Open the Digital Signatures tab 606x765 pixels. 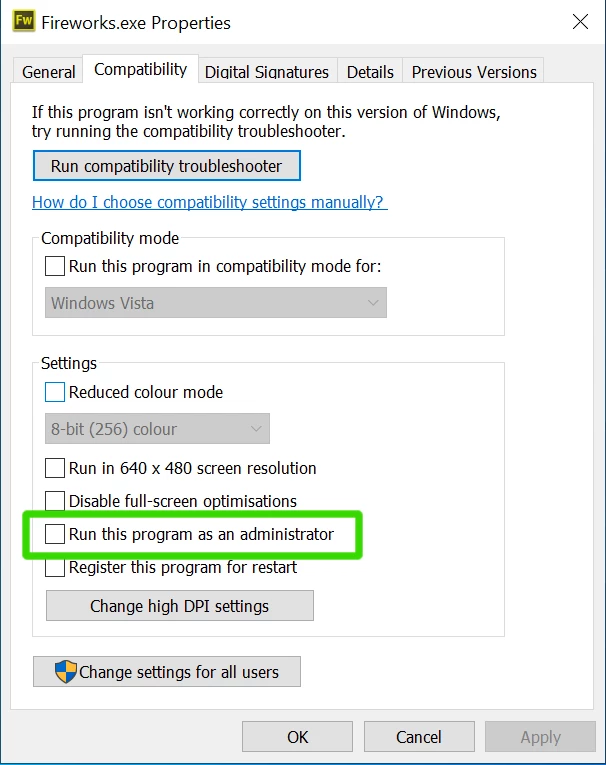pyautogui.click(x=267, y=72)
